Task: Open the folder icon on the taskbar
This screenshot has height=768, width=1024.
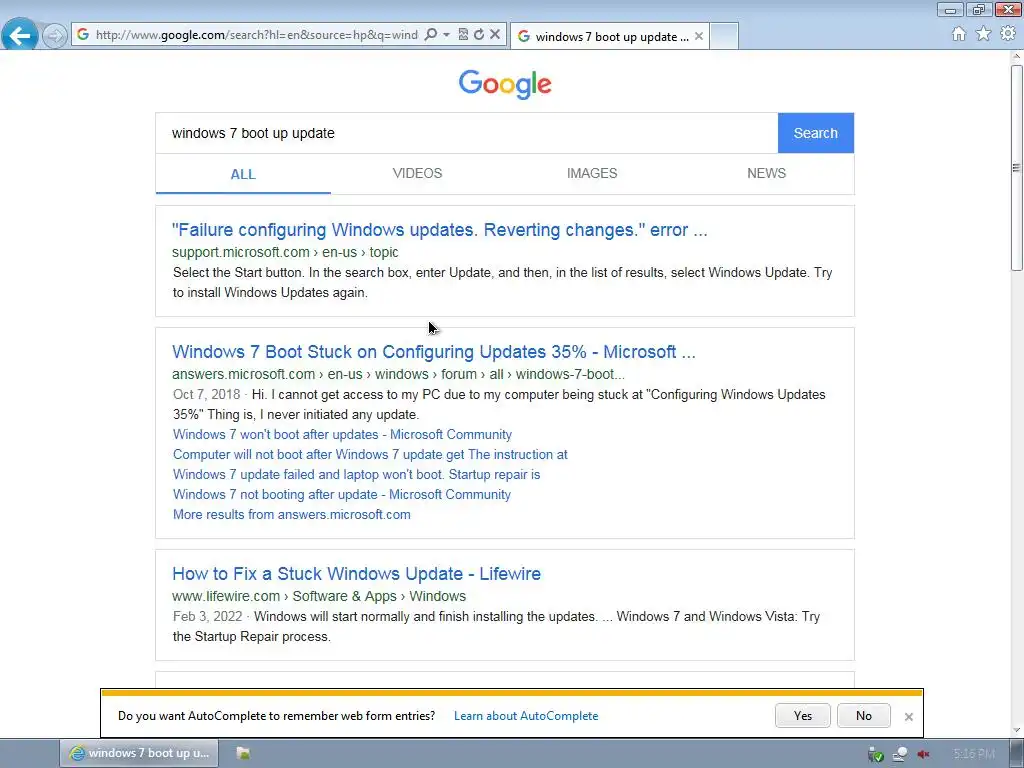Action: coord(243,753)
